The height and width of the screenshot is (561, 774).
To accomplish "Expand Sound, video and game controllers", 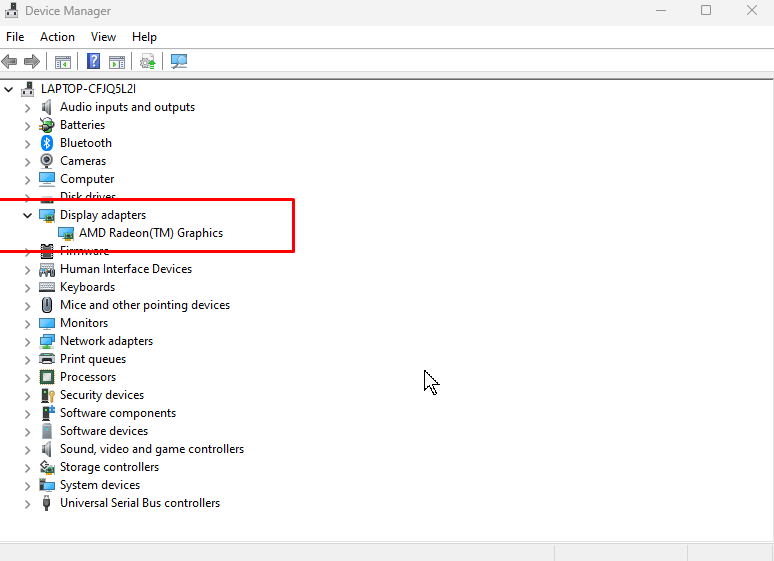I will pyautogui.click(x=28, y=449).
